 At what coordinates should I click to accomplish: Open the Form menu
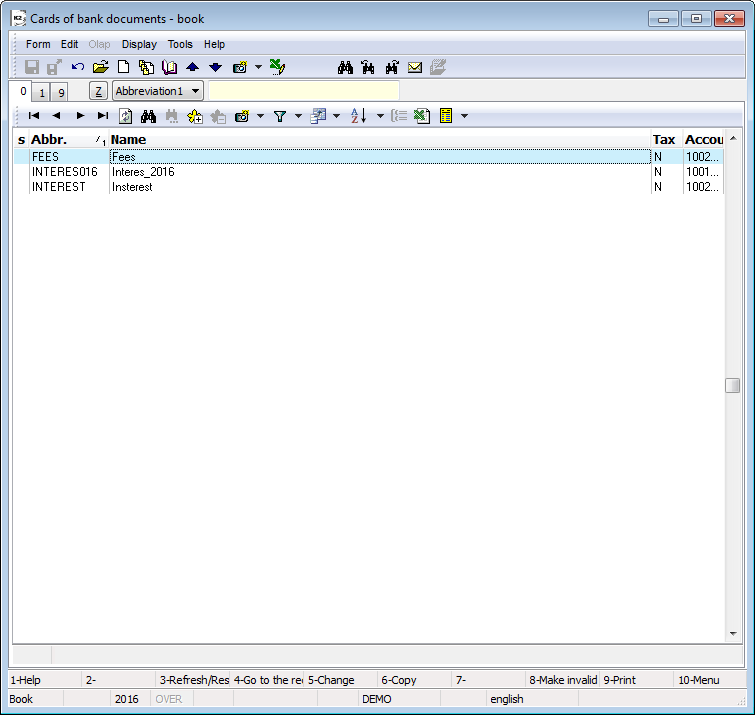[x=38, y=44]
